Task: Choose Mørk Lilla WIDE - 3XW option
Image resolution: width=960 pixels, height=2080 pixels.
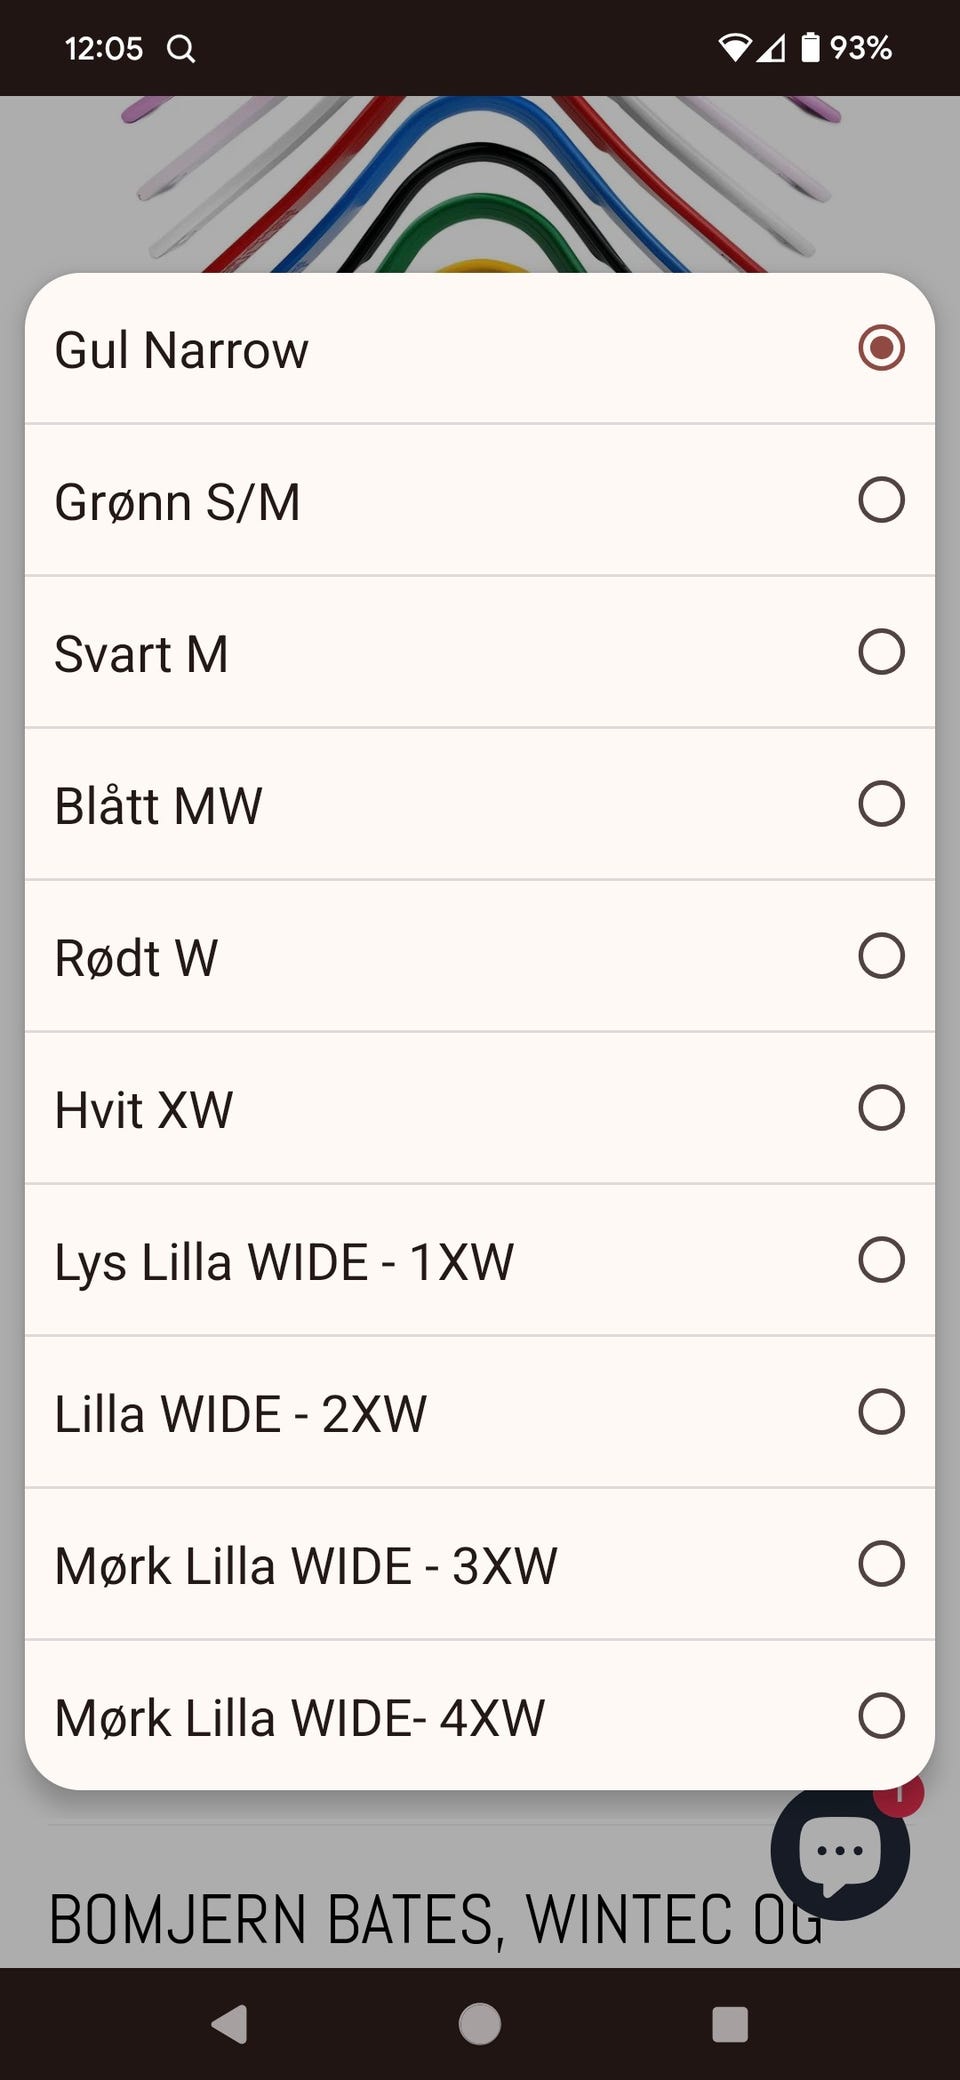Action: (x=480, y=1564)
